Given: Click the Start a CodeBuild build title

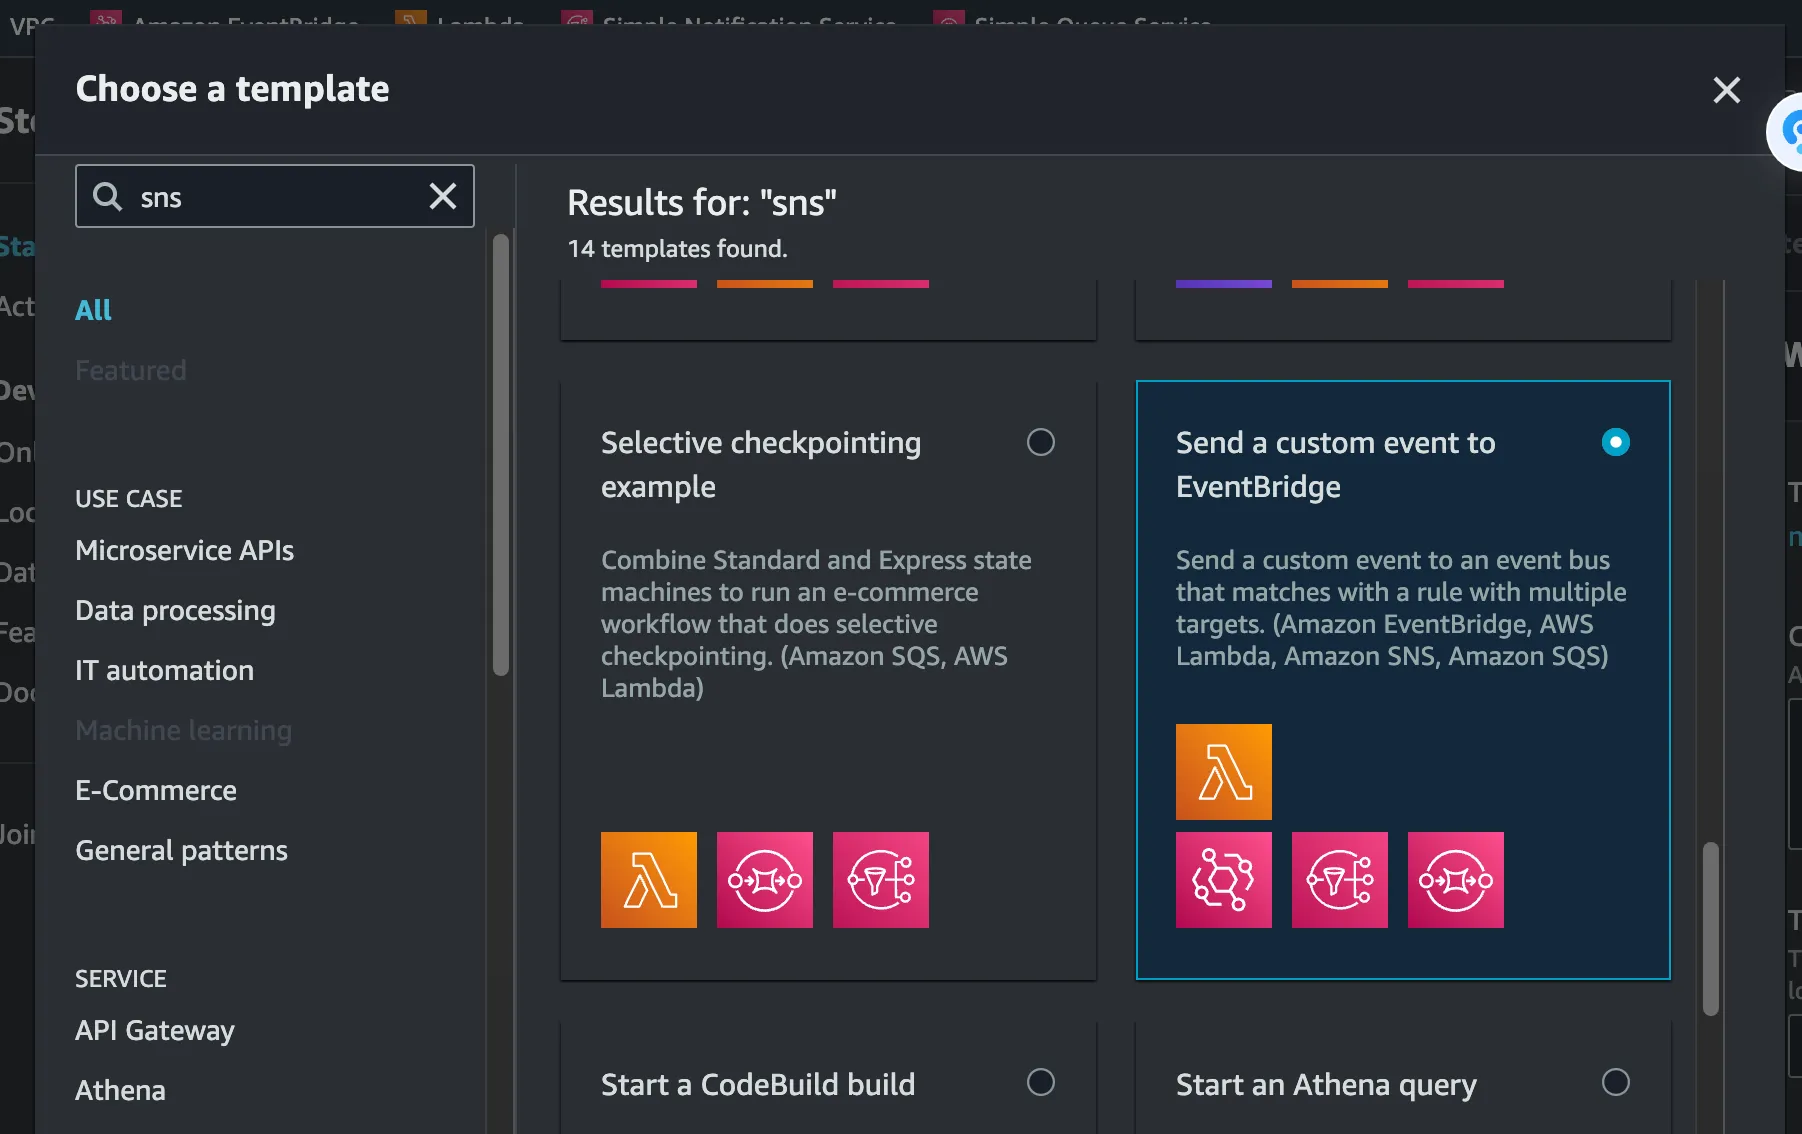Looking at the screenshot, I should click(758, 1084).
